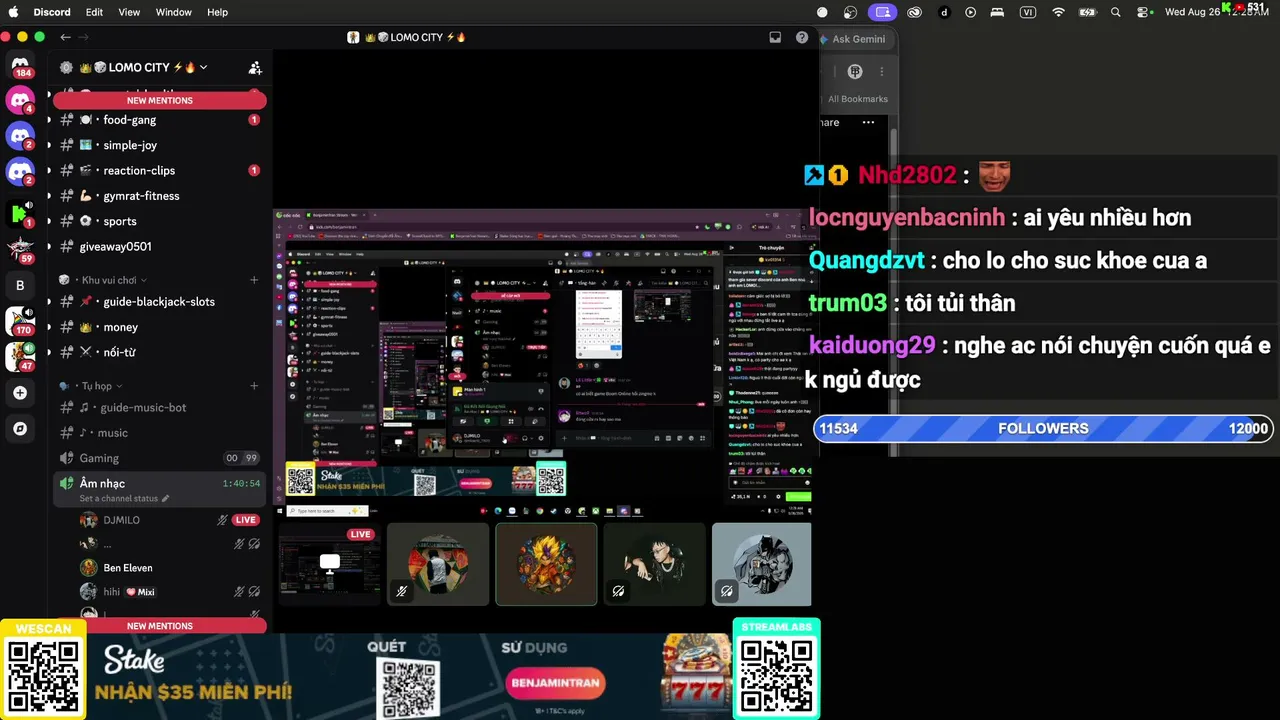The height and width of the screenshot is (720, 1280).
Task: Open the sports channel
Action: tap(158, 221)
